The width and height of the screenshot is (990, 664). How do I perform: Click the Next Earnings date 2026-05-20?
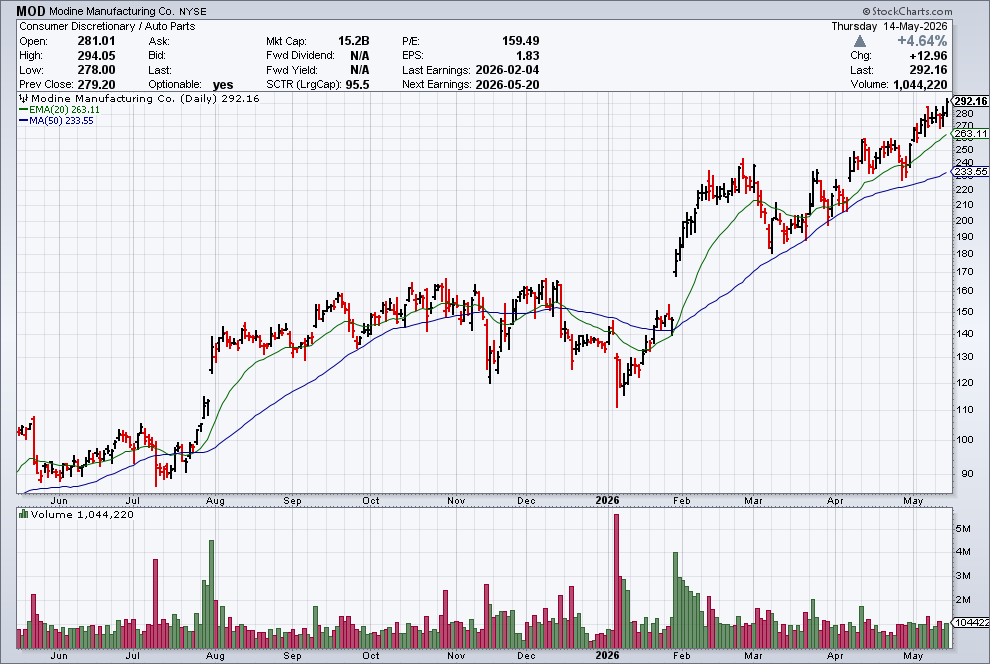coord(508,85)
